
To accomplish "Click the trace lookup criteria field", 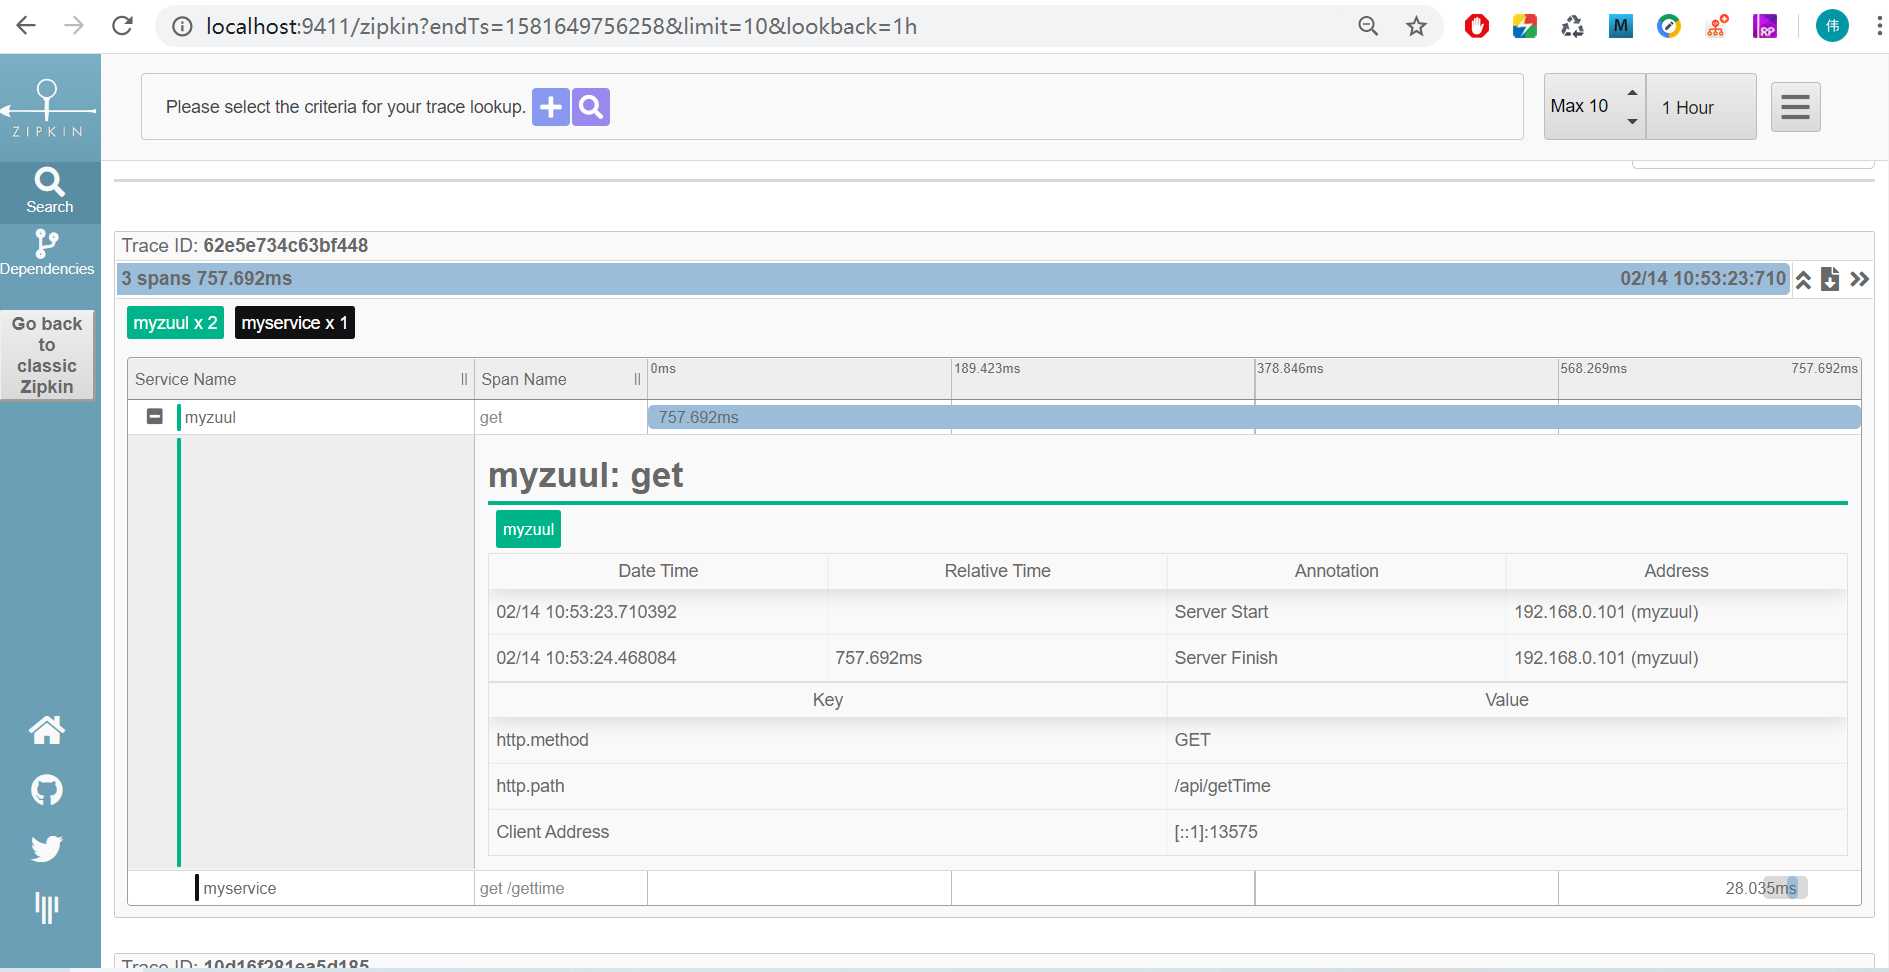I will [832, 107].
